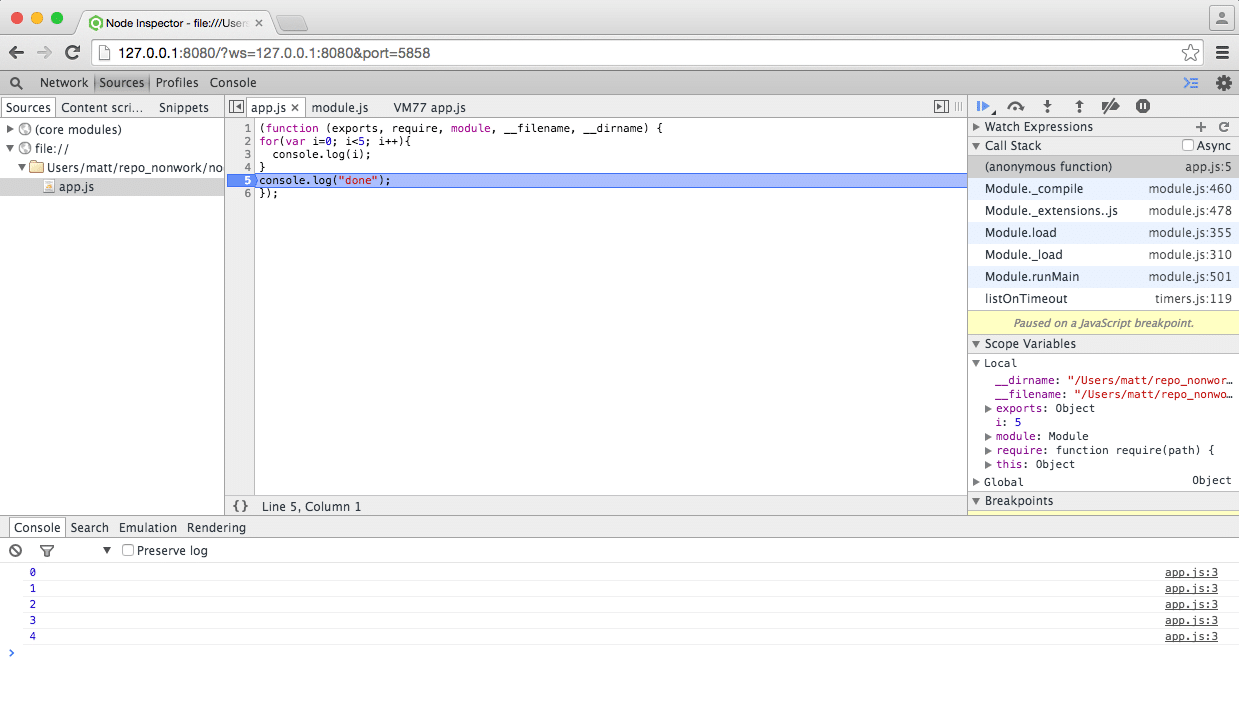The width and height of the screenshot is (1239, 714).
Task: Close the app.js editor tab
Action: pos(295,108)
